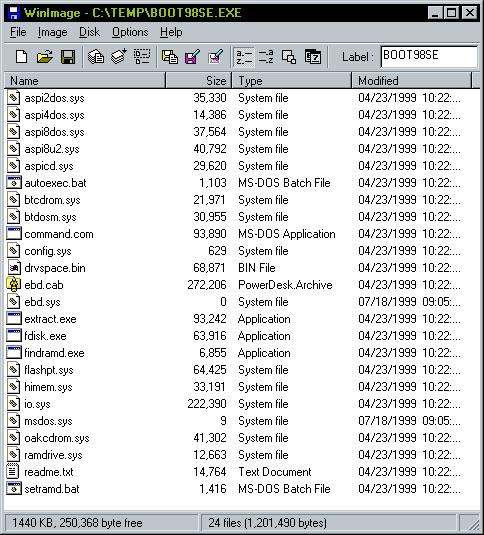Select file name btdosm.sys
The width and height of the screenshot is (484, 535).
pyautogui.click(x=50, y=217)
